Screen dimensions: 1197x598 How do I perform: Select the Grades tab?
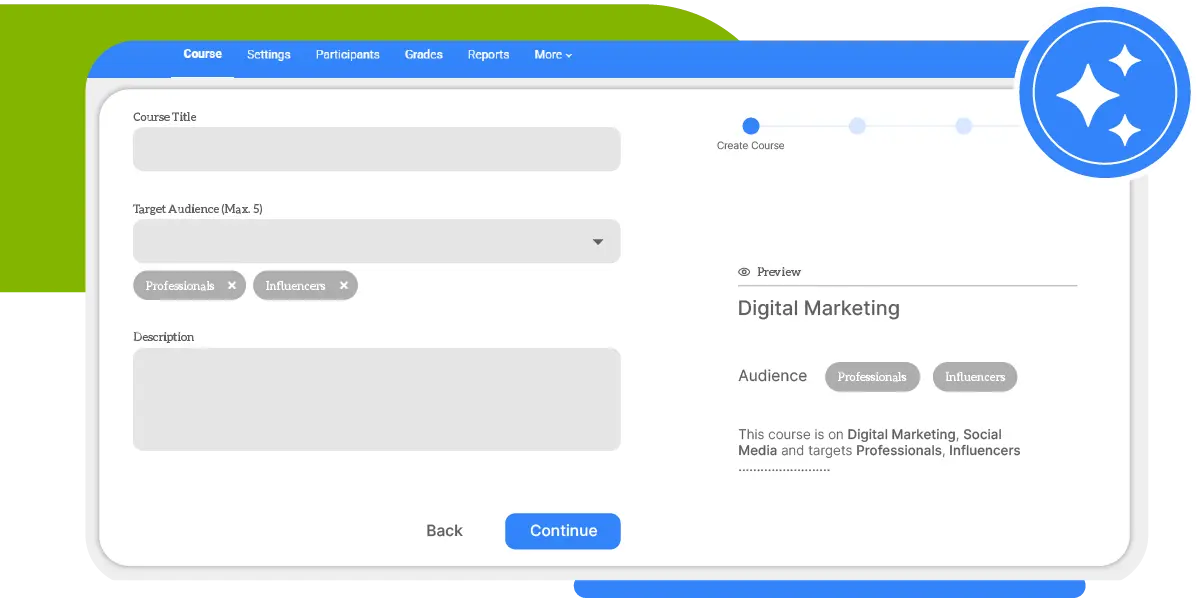tap(424, 55)
